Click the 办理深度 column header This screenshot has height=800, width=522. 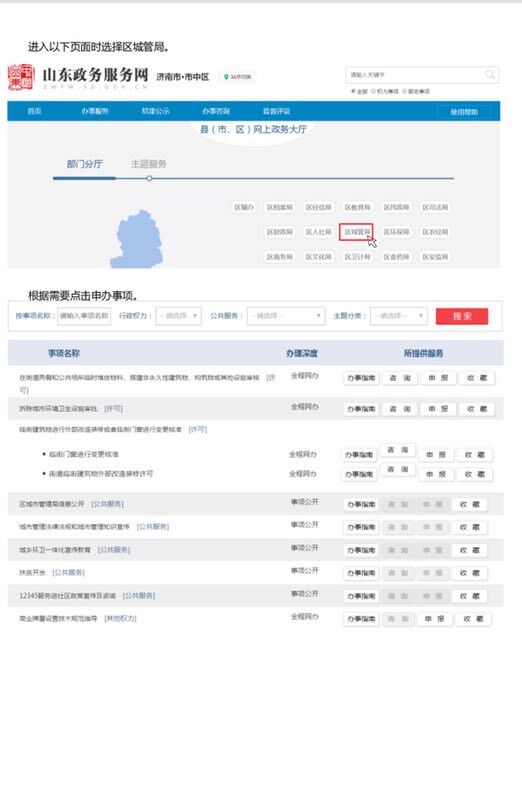point(302,353)
